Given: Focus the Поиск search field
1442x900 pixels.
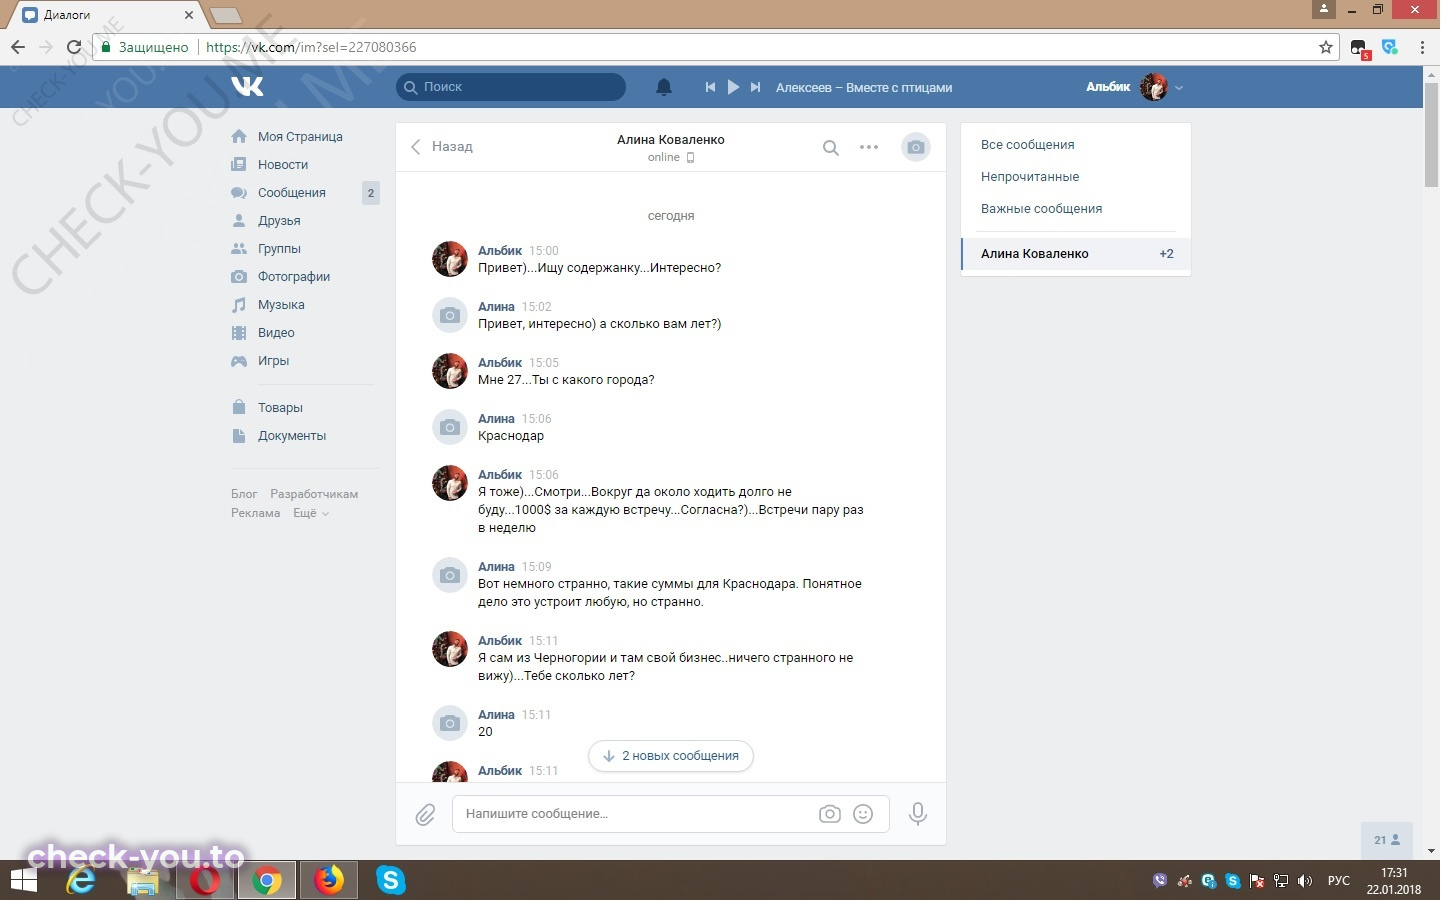Looking at the screenshot, I should click(x=511, y=87).
